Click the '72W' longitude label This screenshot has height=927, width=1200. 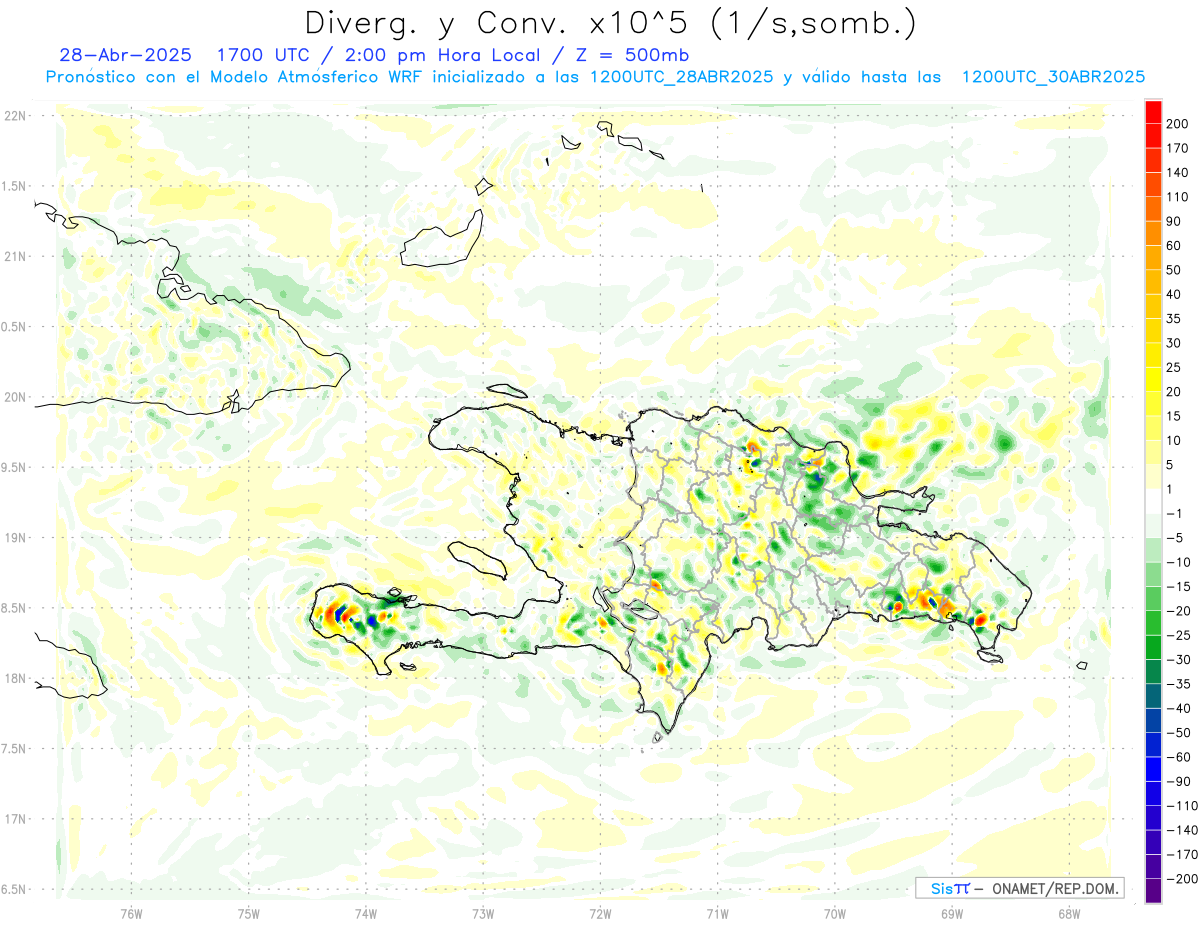coord(600,913)
